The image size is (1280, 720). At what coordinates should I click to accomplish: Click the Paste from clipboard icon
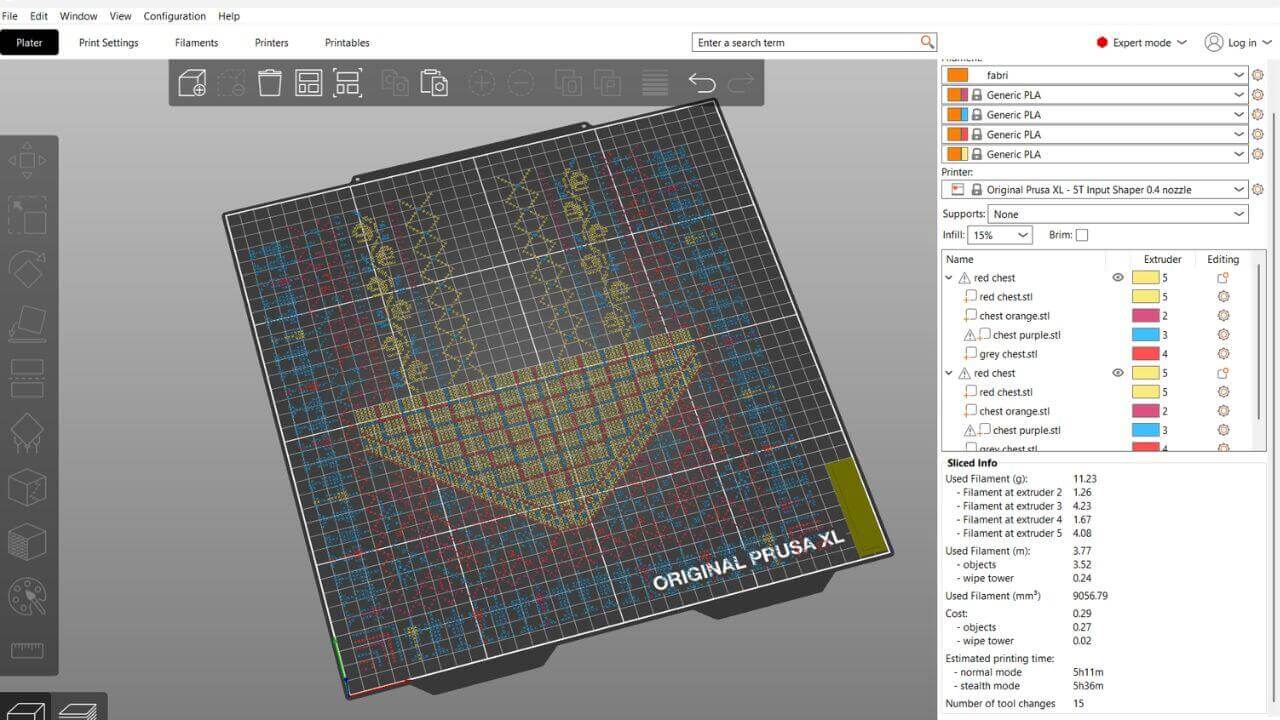click(x=433, y=82)
